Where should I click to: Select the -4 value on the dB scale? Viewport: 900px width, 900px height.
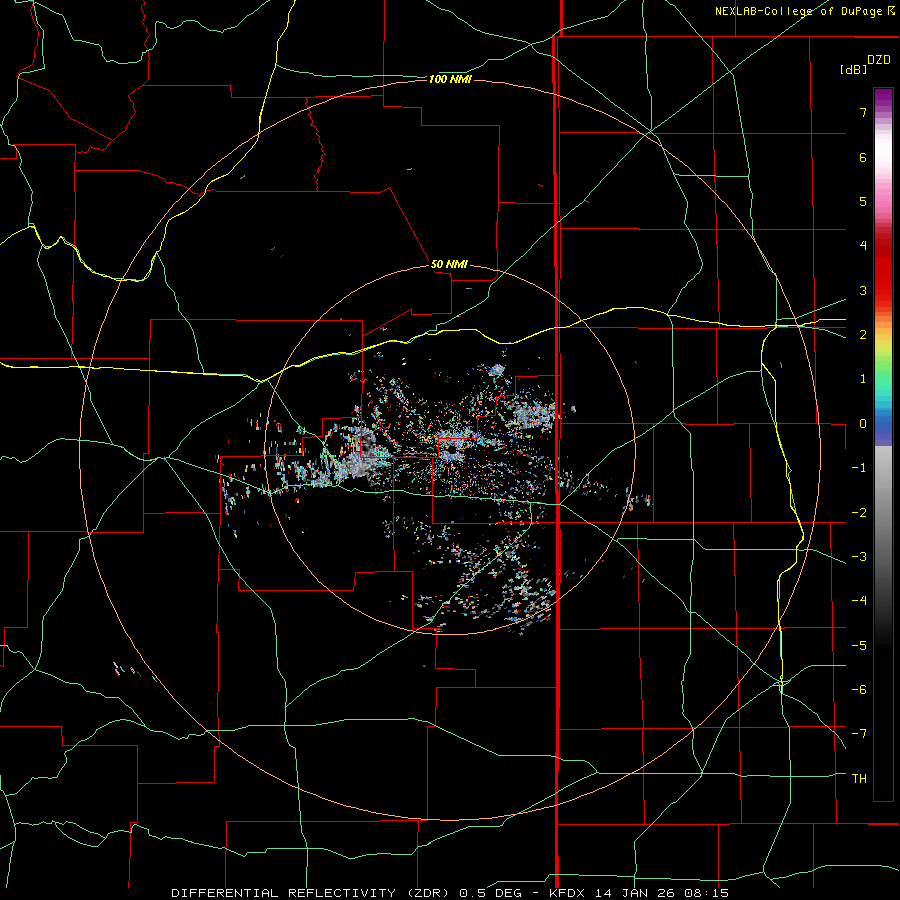tap(859, 601)
